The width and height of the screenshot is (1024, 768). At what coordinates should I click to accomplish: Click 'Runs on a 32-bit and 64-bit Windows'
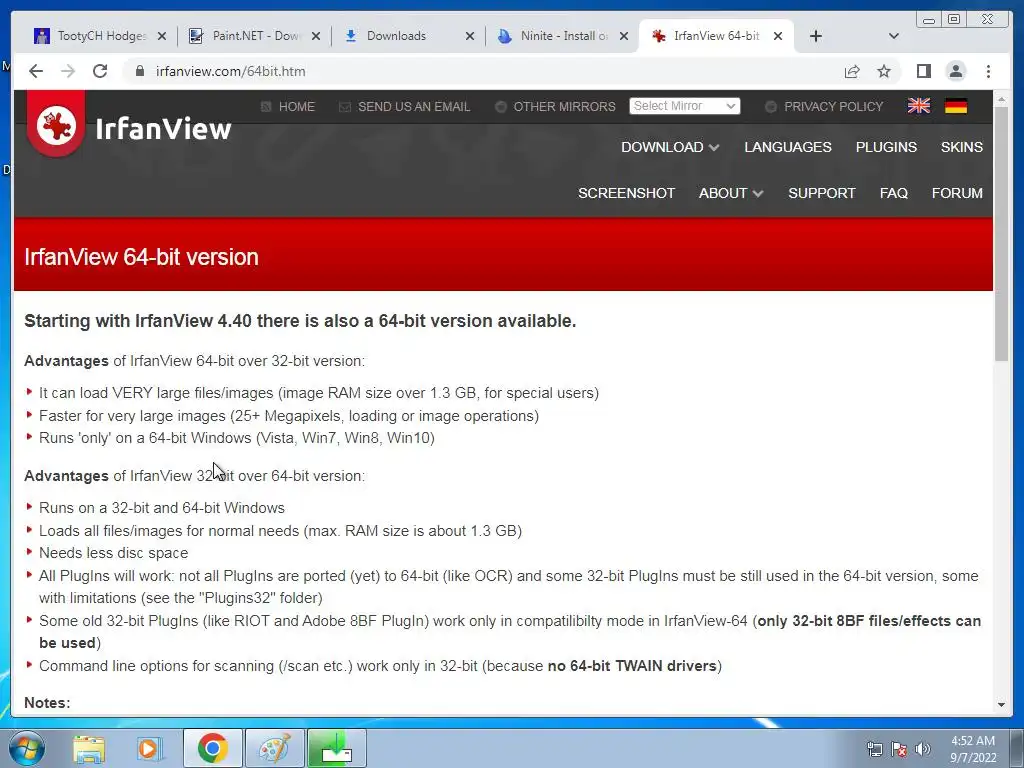point(162,508)
